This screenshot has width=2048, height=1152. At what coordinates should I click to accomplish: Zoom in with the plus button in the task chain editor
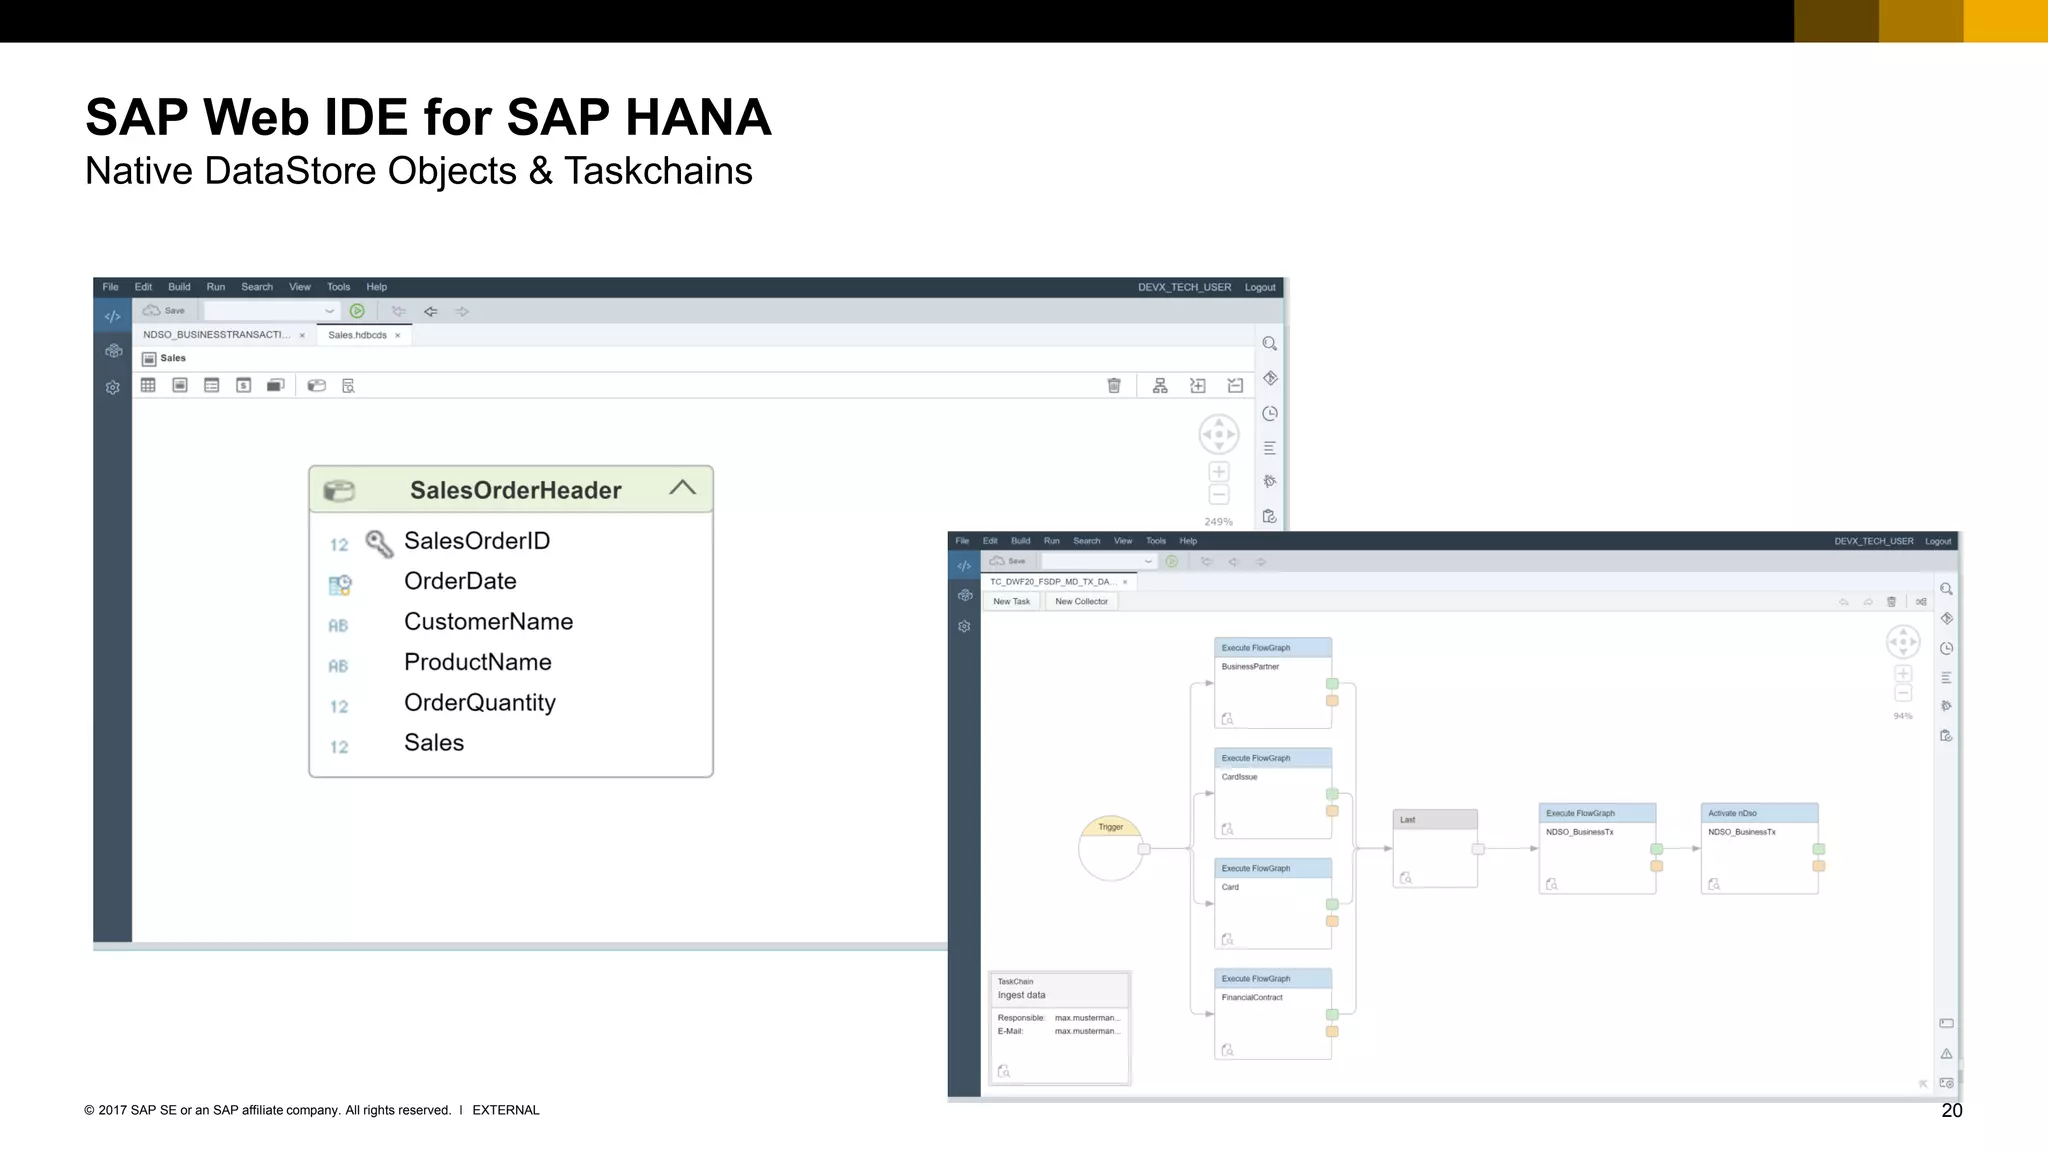(x=1903, y=674)
